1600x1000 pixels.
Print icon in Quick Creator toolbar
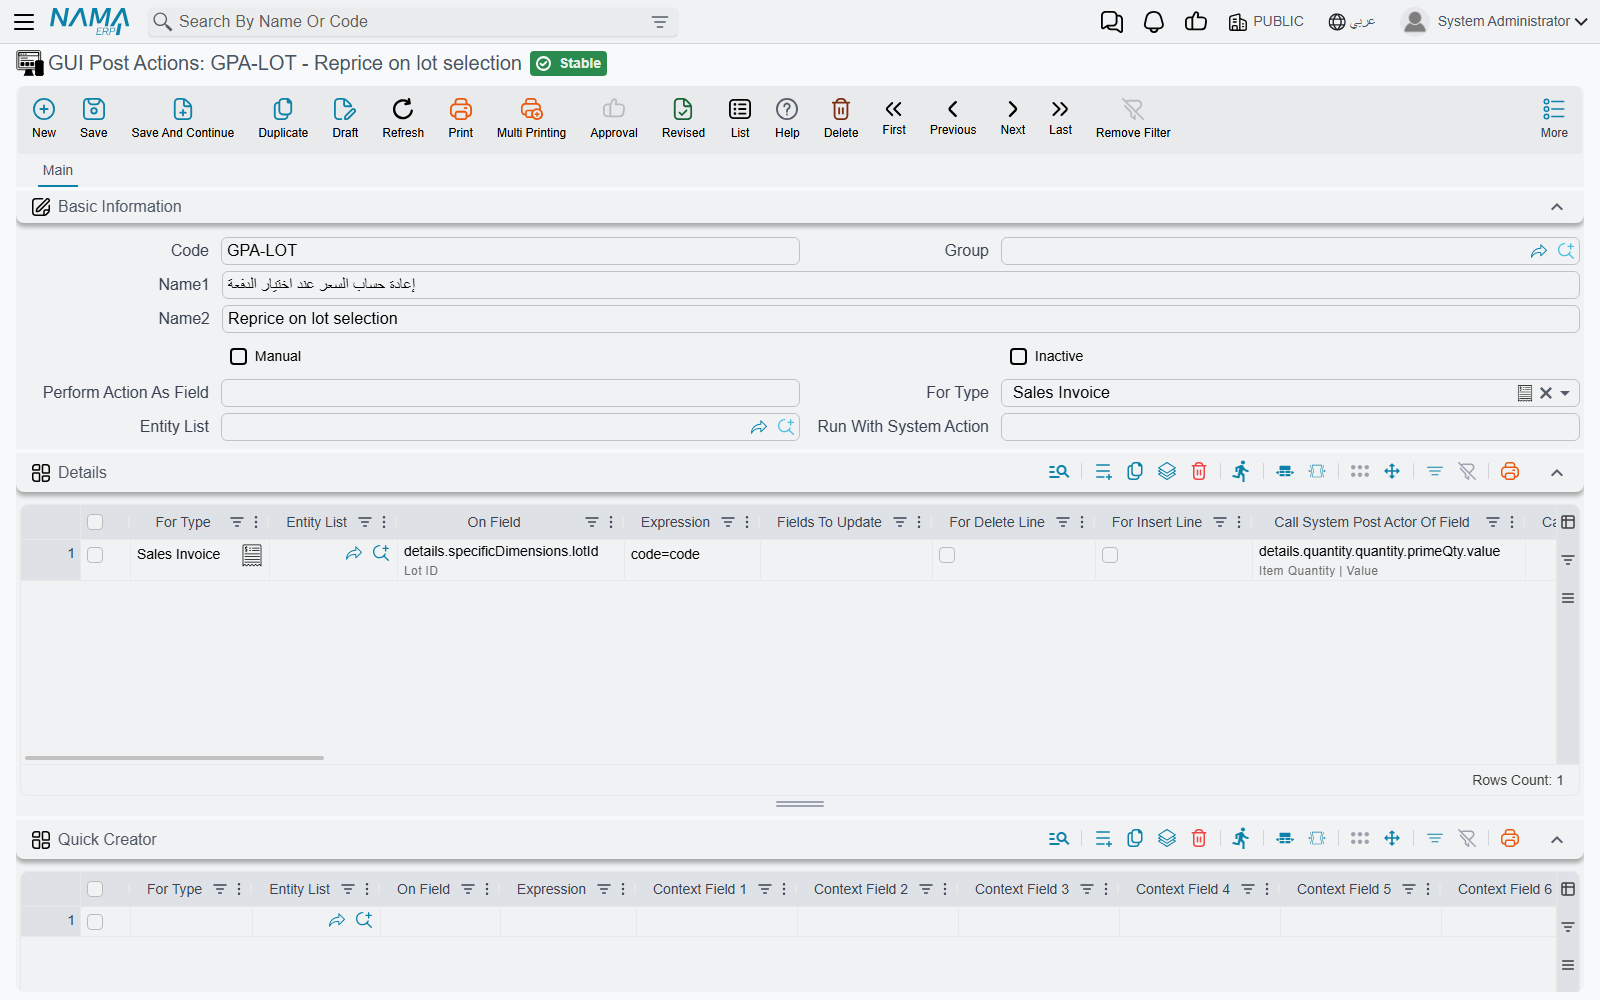click(1510, 839)
